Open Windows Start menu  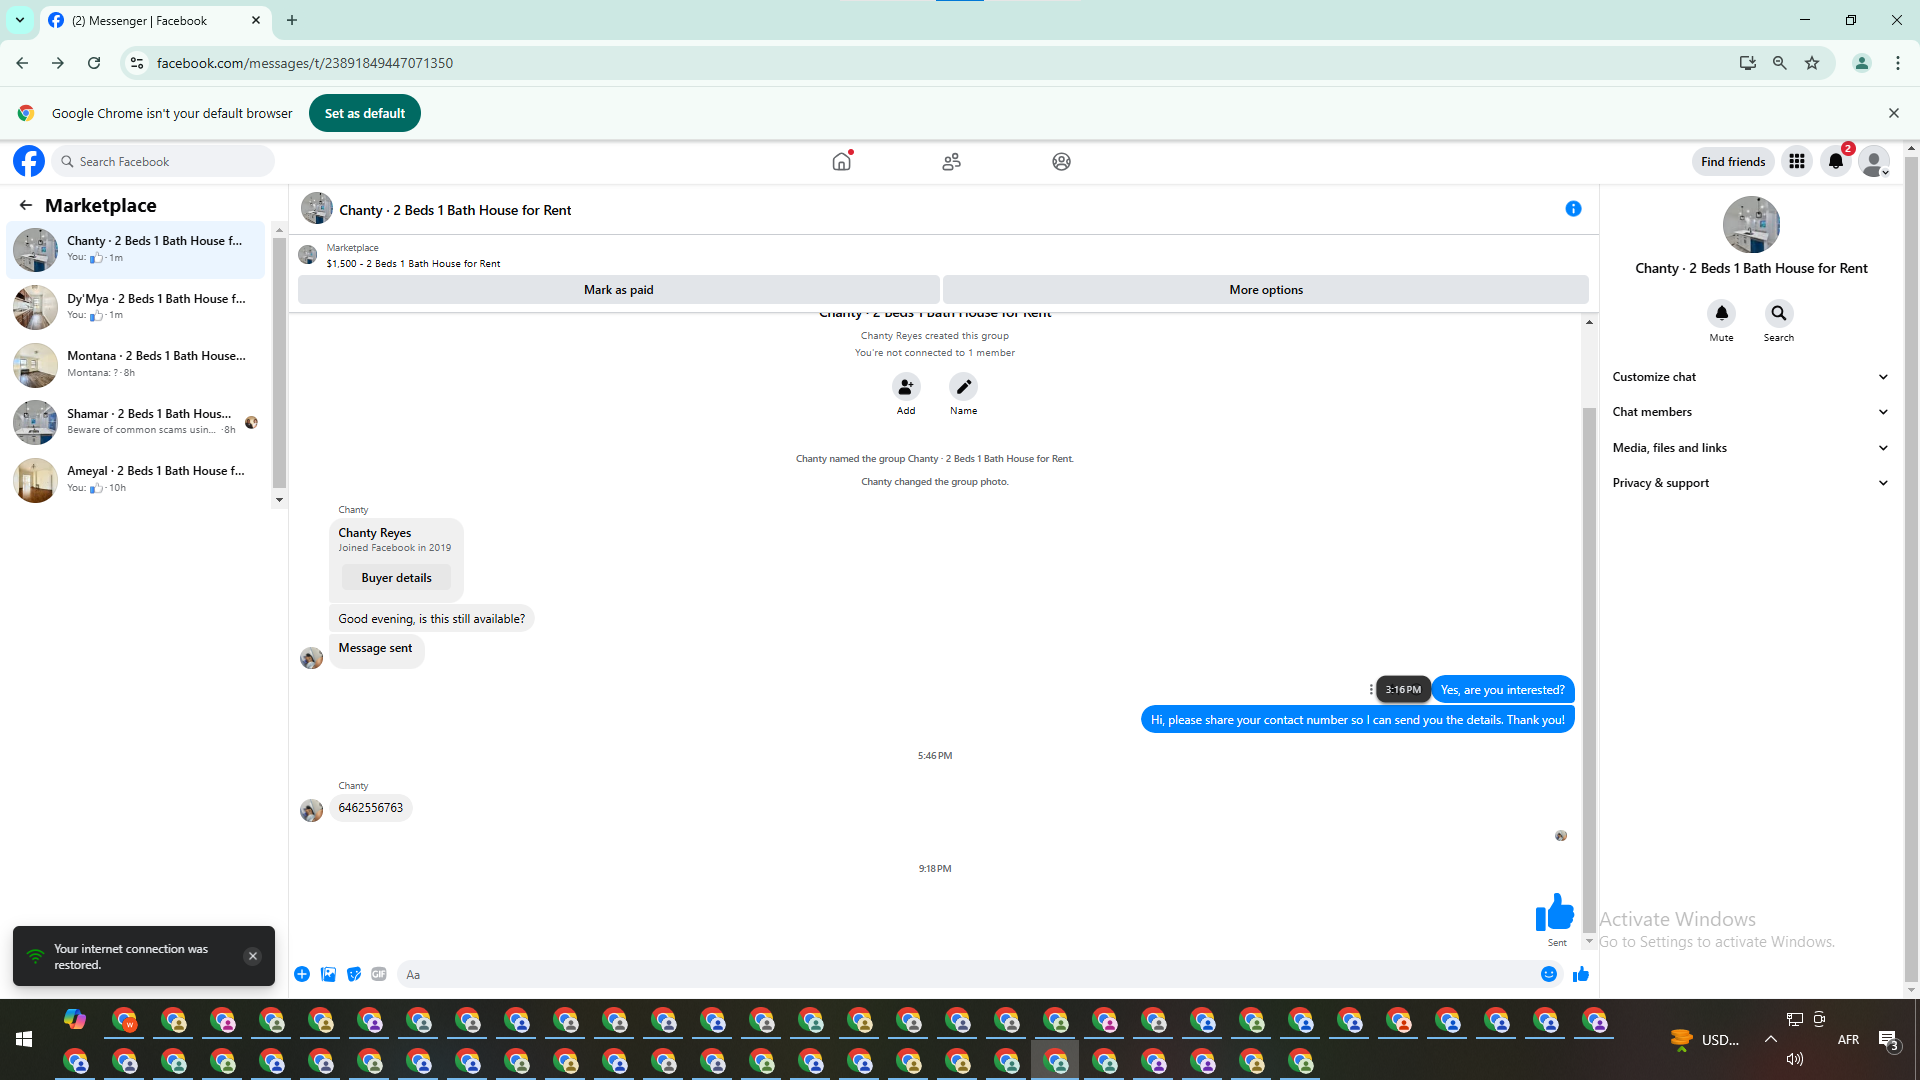(x=24, y=1040)
